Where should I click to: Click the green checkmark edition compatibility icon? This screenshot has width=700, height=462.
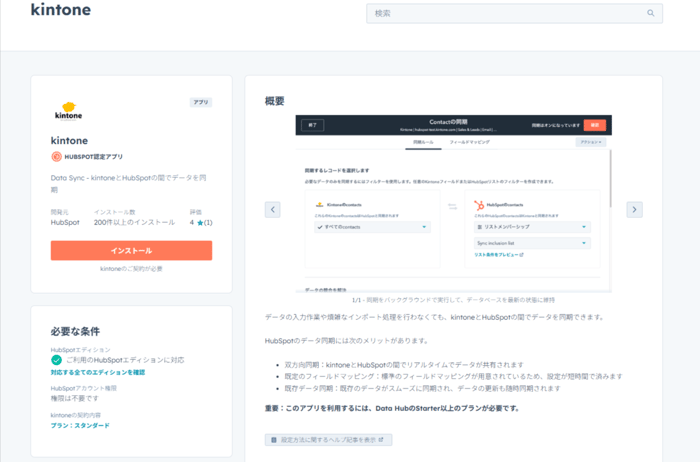(56, 360)
